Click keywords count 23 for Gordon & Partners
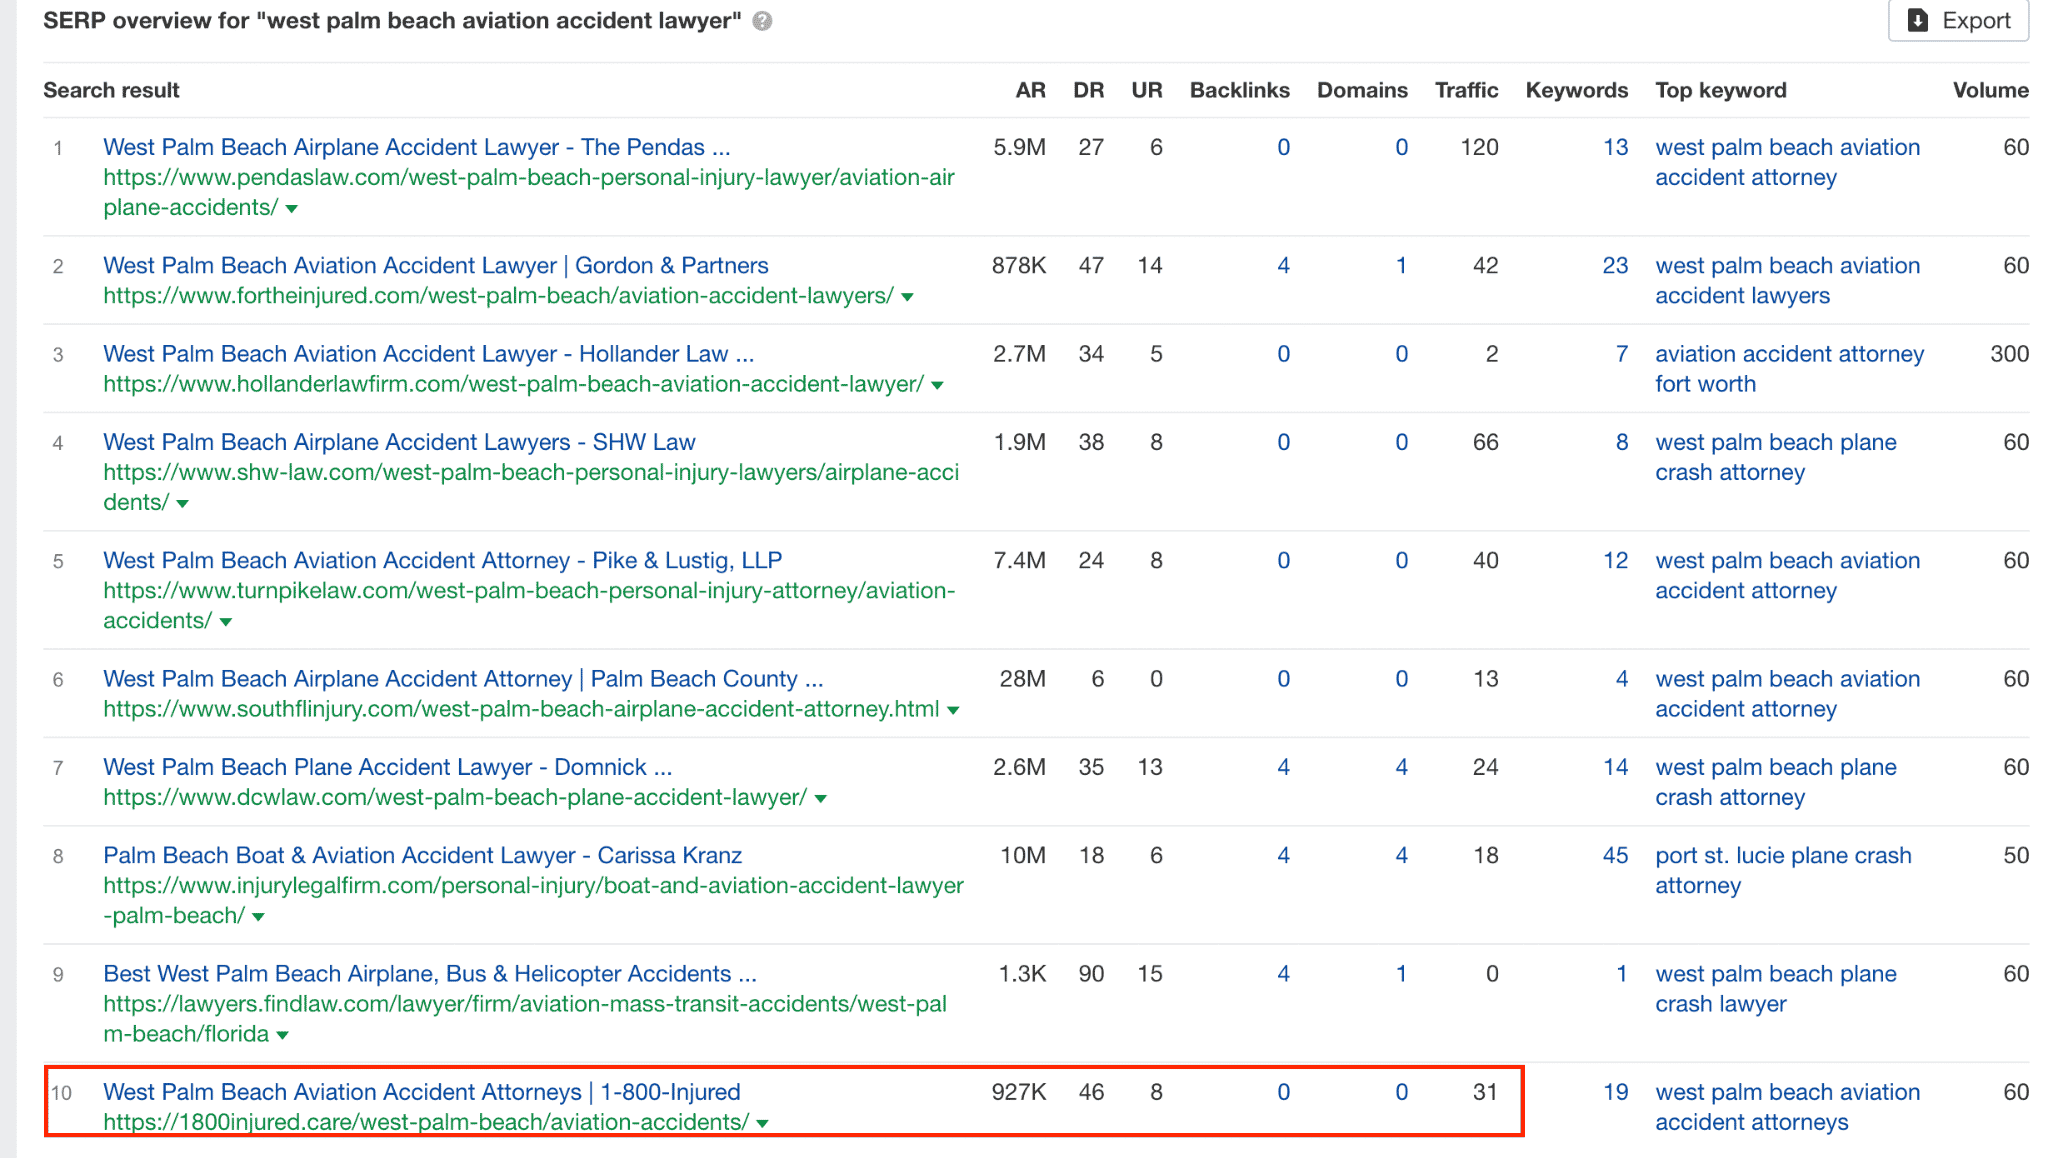The image size is (2048, 1158). coord(1615,265)
